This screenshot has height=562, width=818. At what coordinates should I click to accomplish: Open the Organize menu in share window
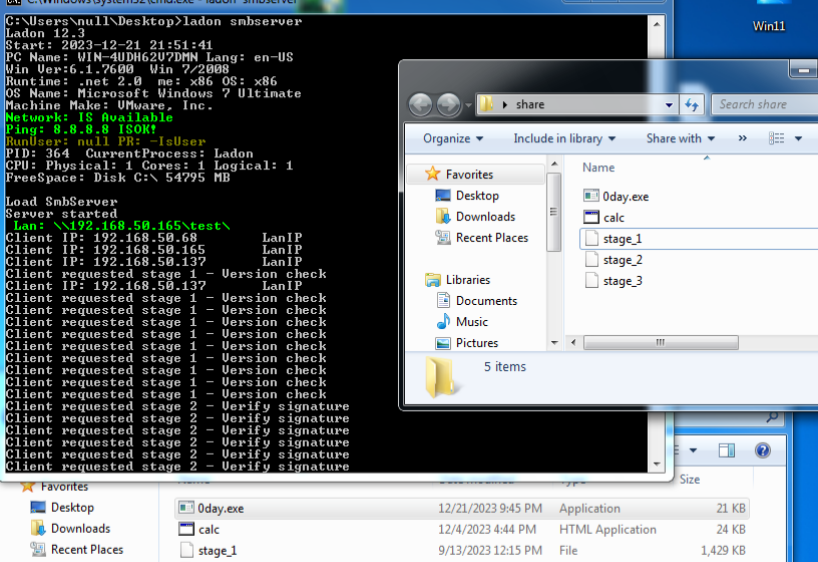pyautogui.click(x=453, y=138)
